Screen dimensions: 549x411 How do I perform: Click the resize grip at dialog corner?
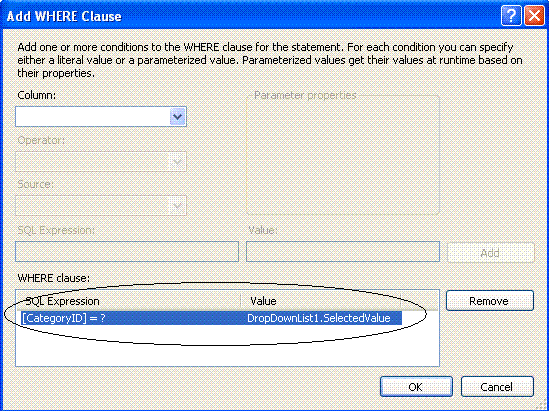point(543,405)
